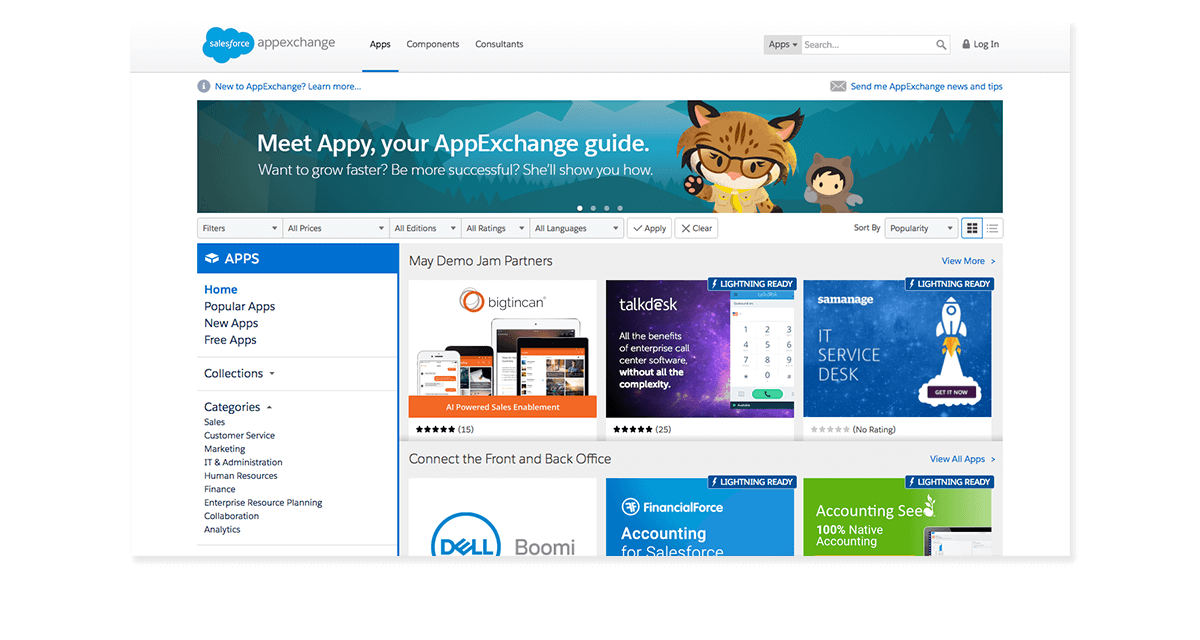This screenshot has height=640, width=1200.
Task: Open the All Prices dropdown
Action: coord(335,228)
